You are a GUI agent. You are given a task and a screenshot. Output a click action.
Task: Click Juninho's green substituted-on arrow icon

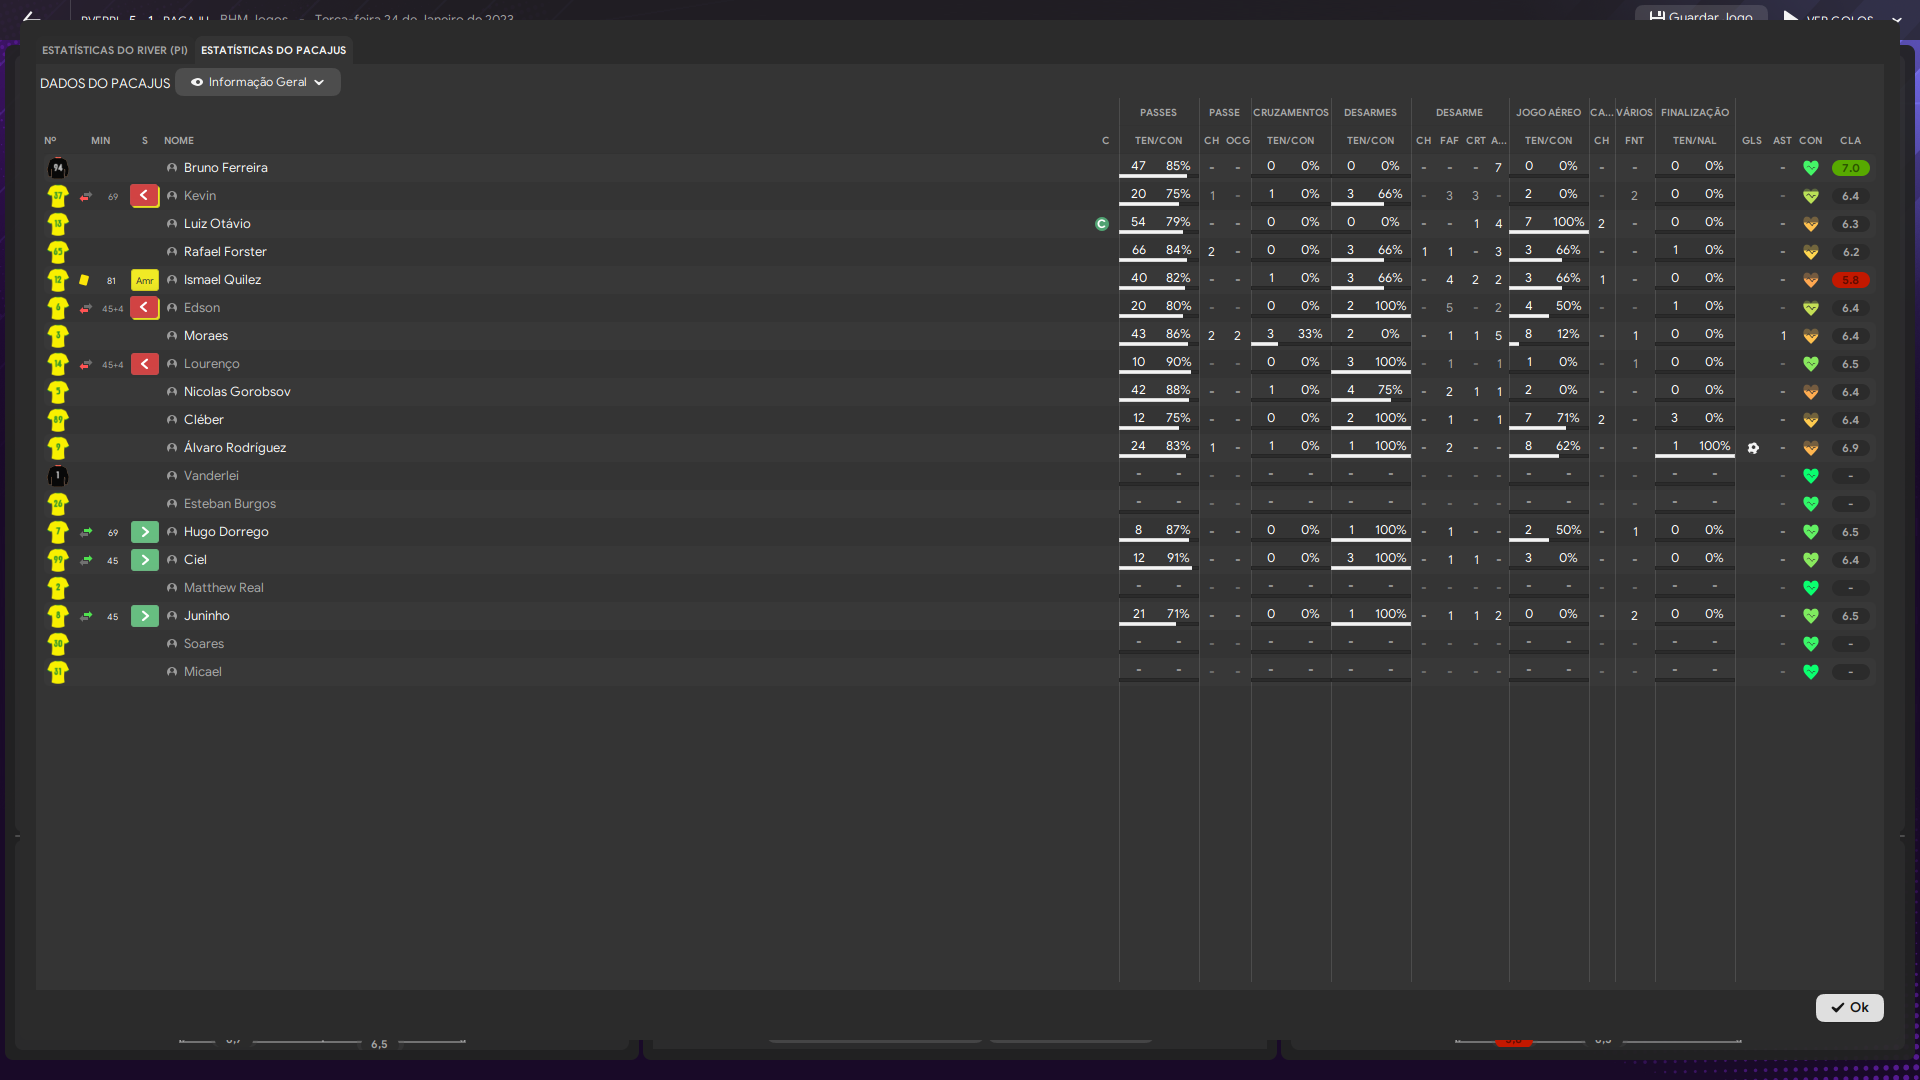click(144, 616)
